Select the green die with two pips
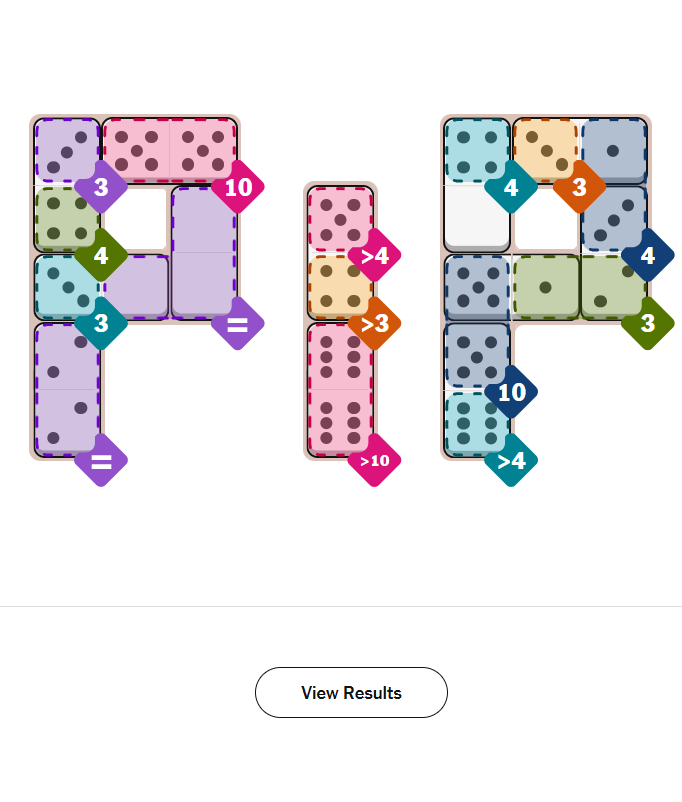 coord(613,286)
